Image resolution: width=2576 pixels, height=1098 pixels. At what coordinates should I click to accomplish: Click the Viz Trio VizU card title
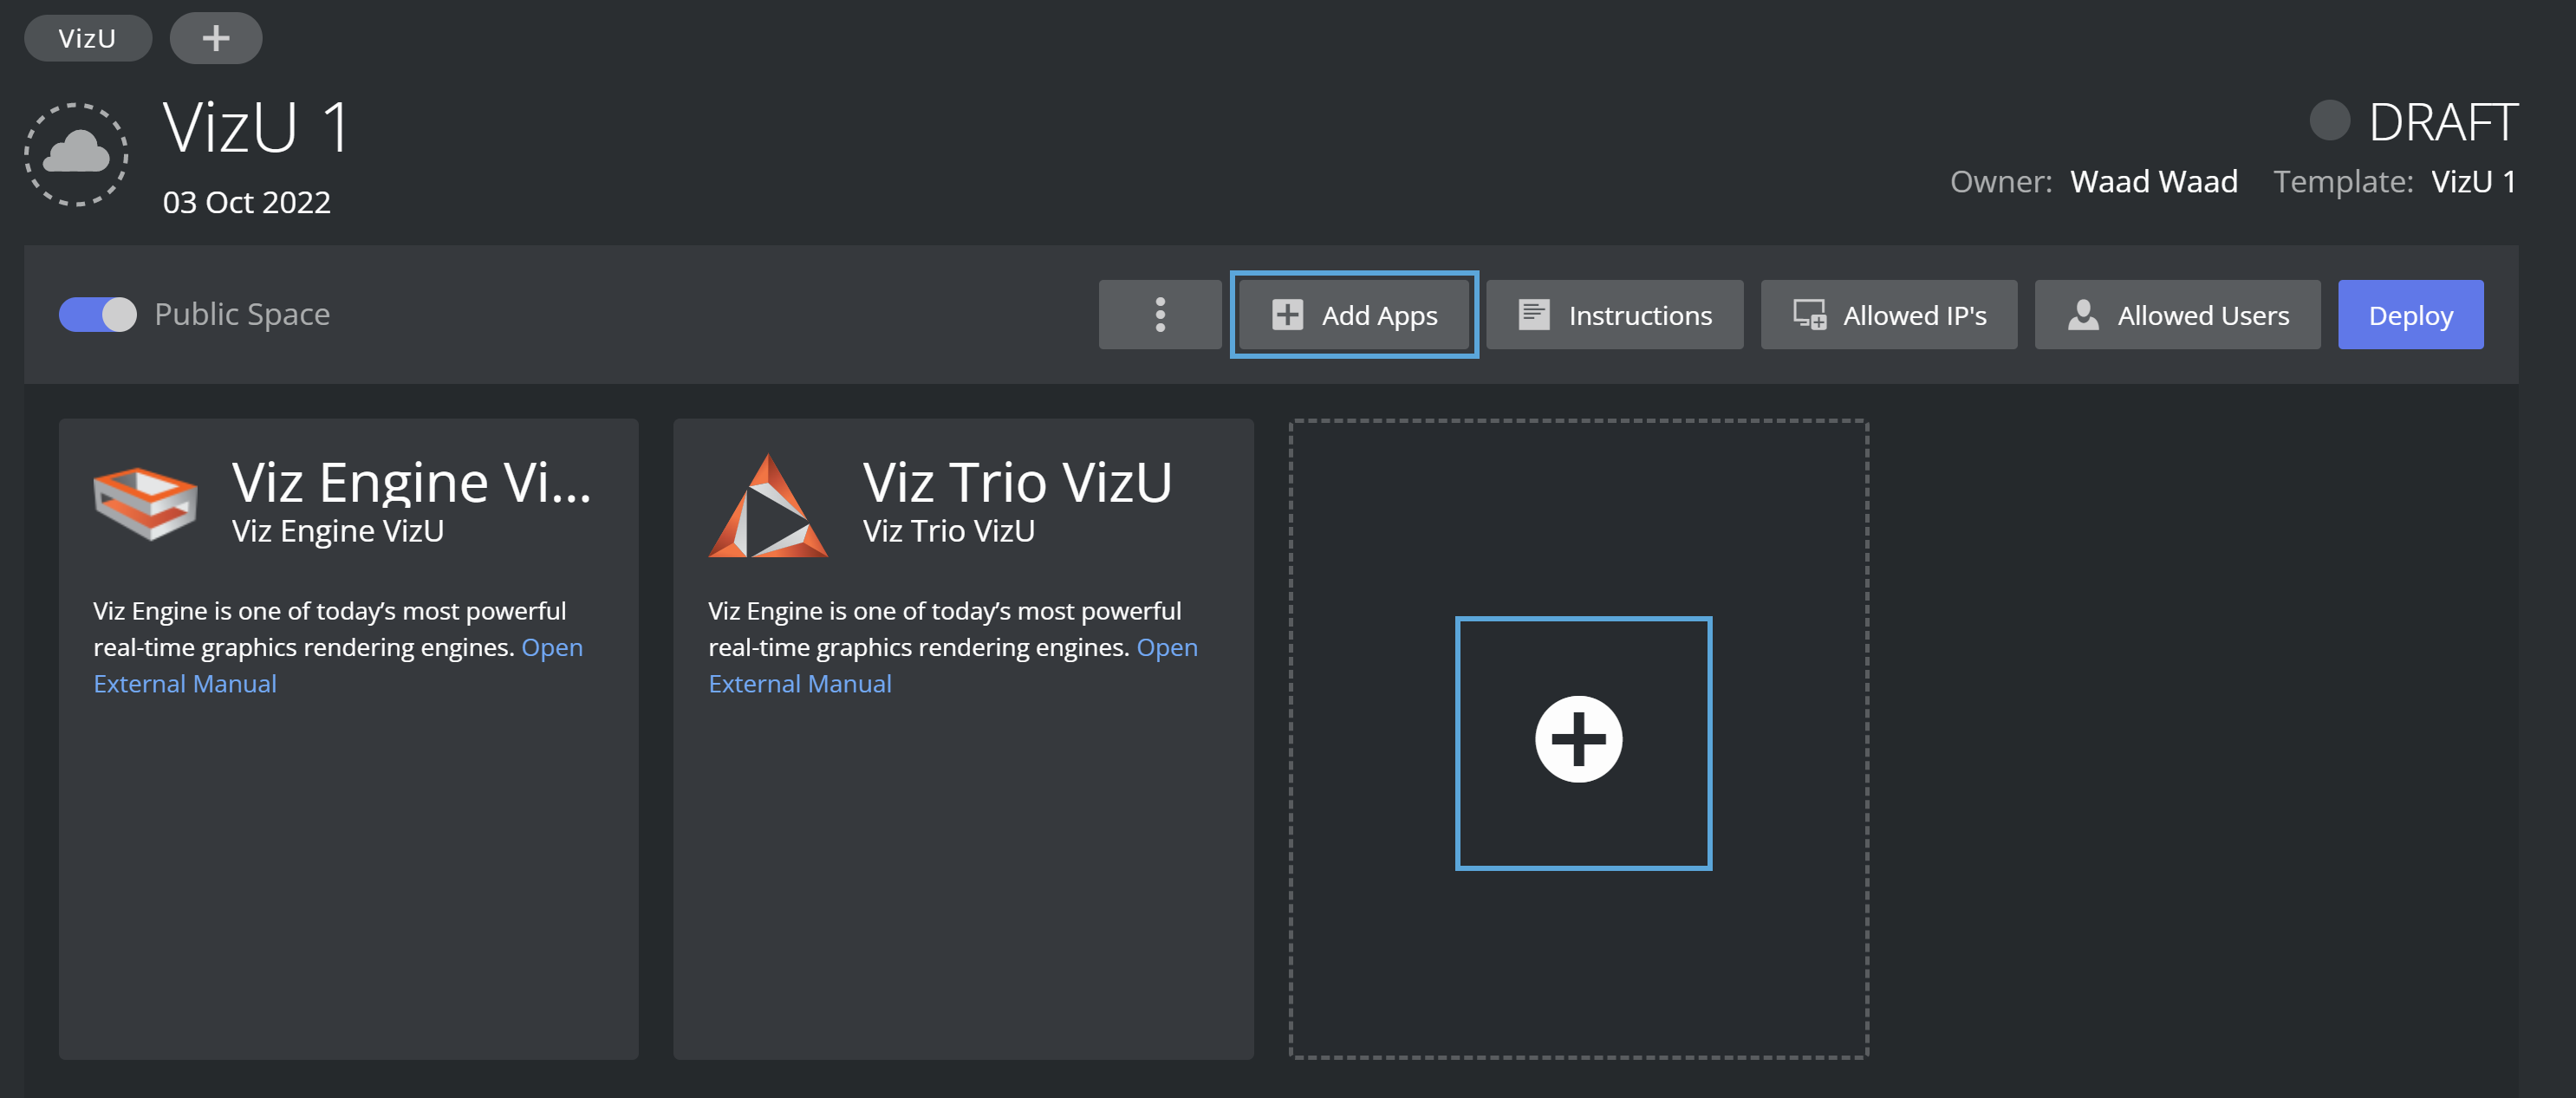1017,483
